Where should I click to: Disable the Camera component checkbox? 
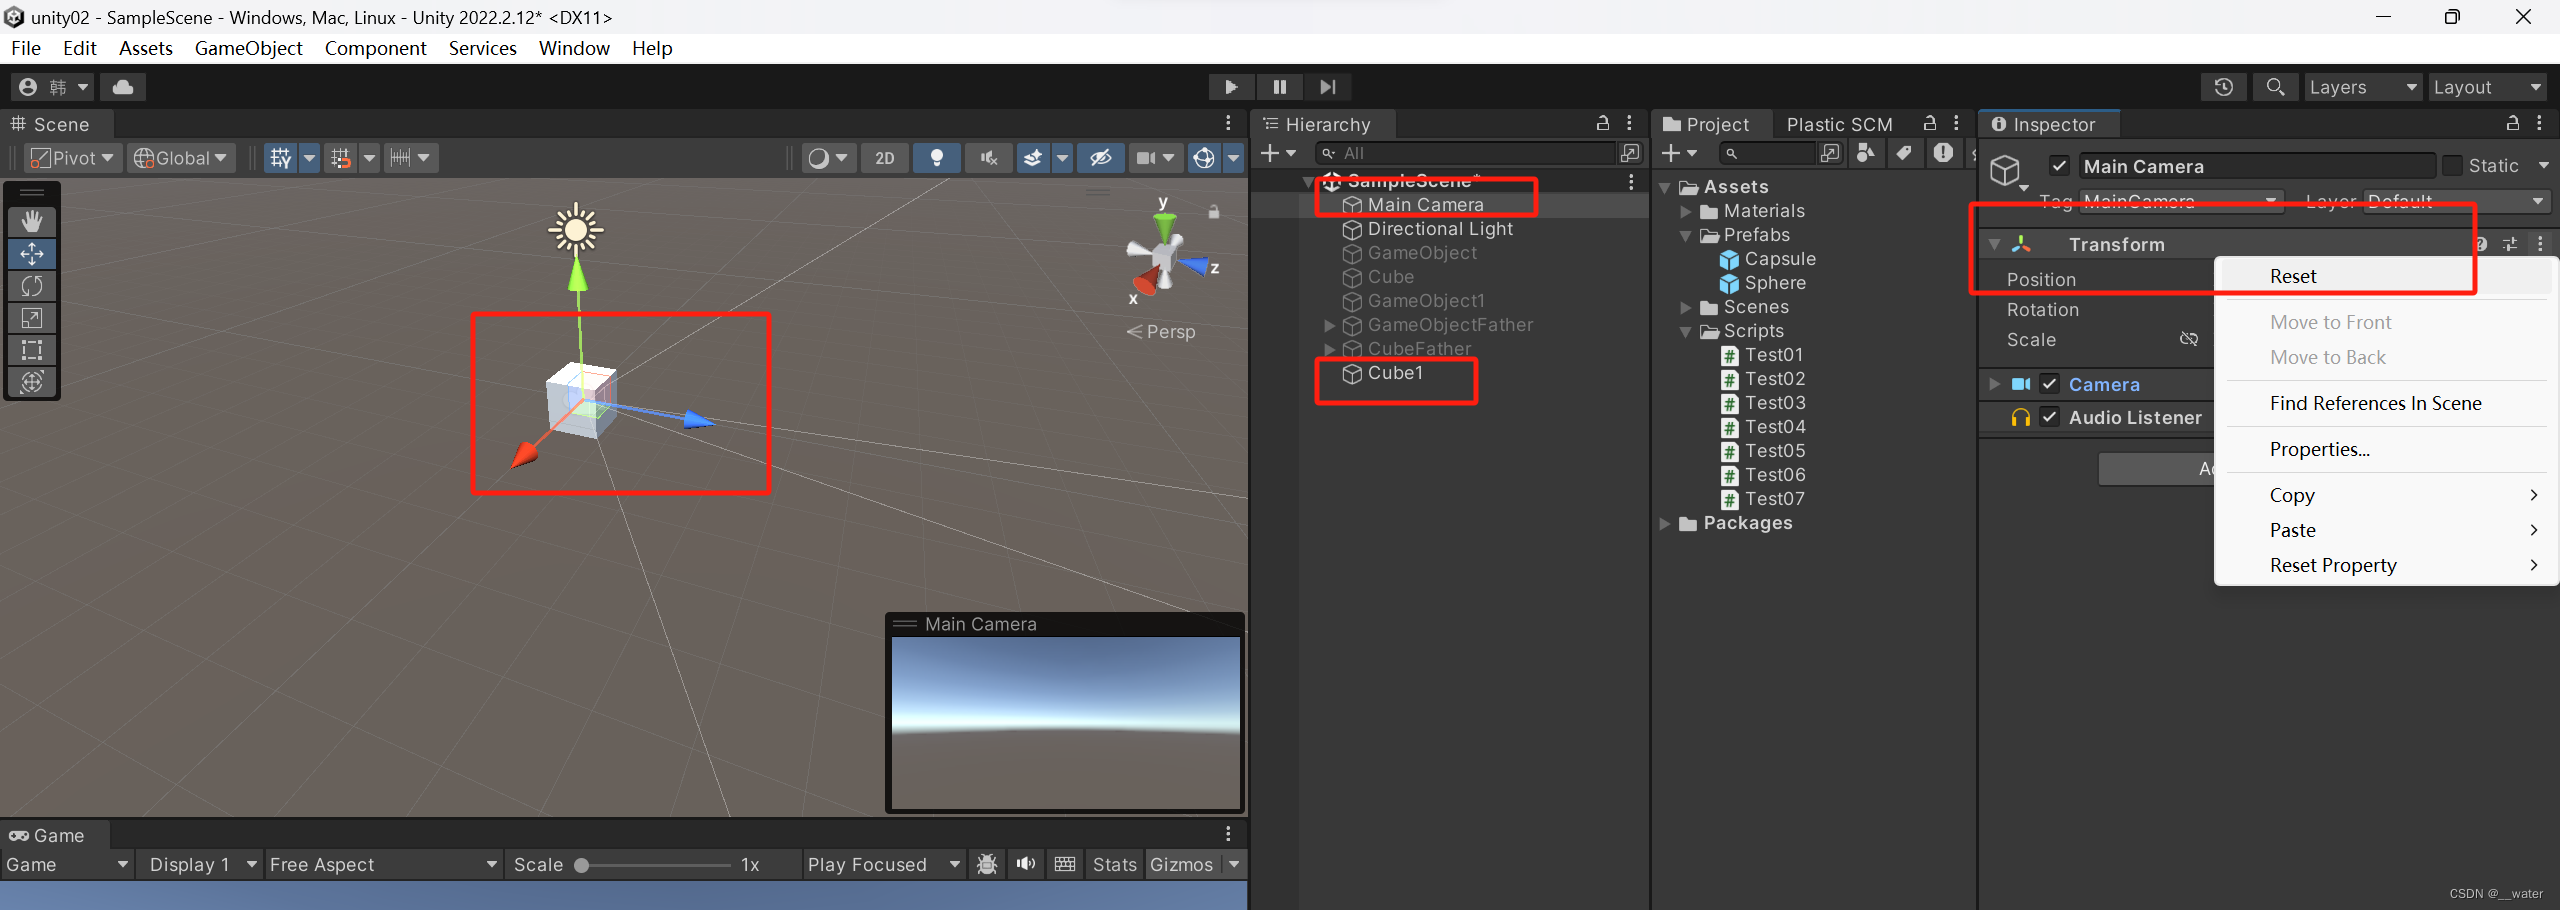pos(2050,383)
